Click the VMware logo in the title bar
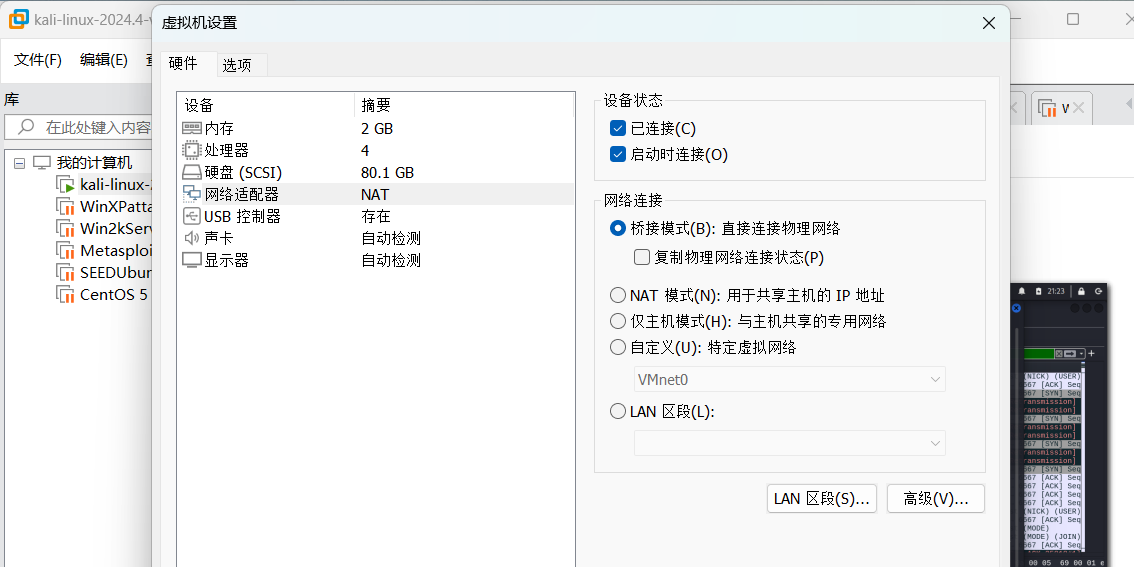The image size is (1134, 567). (x=19, y=19)
